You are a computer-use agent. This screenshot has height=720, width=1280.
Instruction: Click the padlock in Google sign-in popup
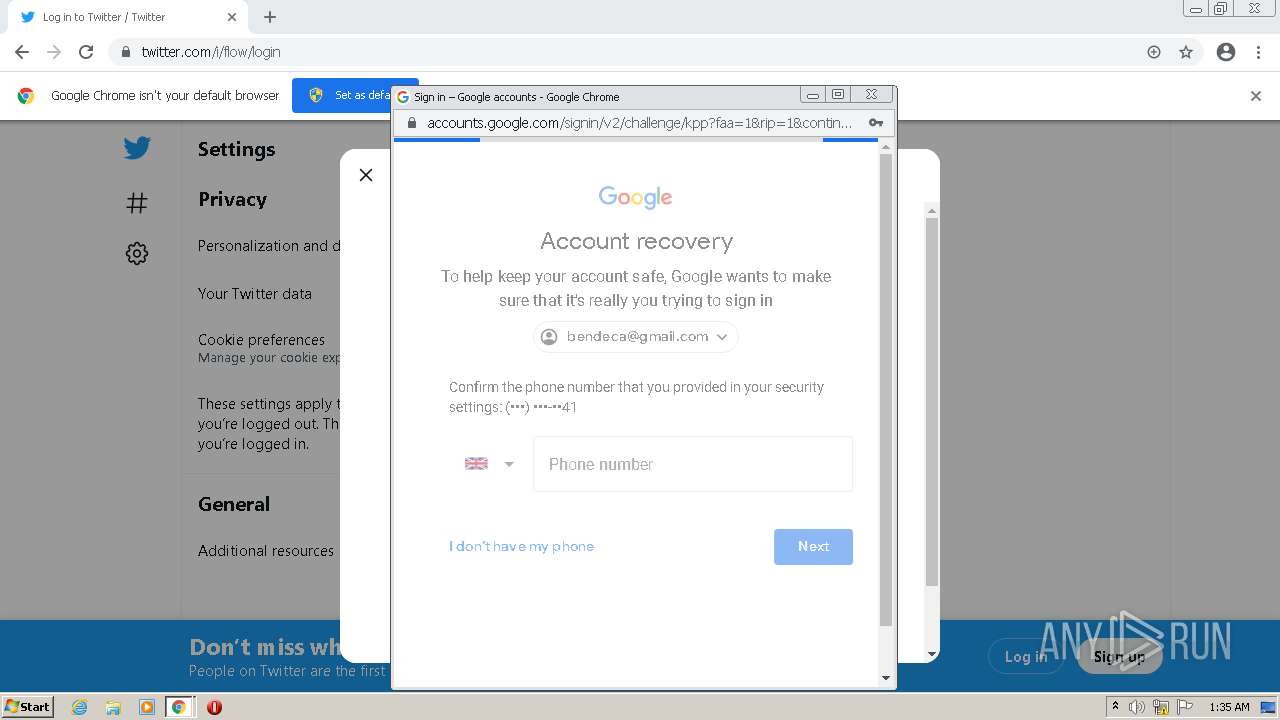tap(411, 123)
